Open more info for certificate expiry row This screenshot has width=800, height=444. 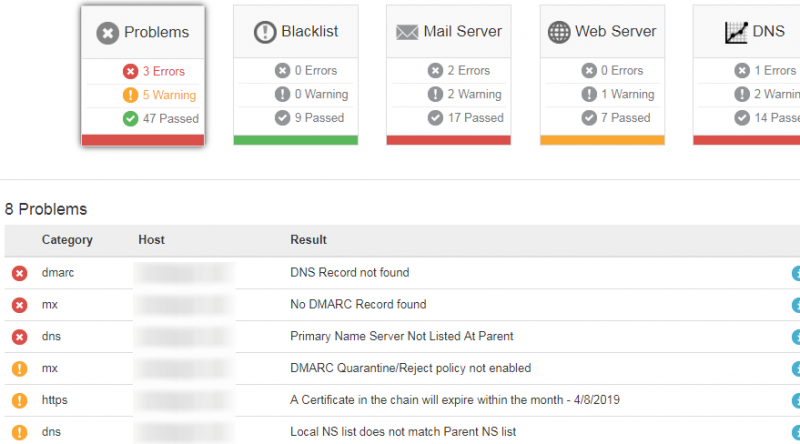796,401
